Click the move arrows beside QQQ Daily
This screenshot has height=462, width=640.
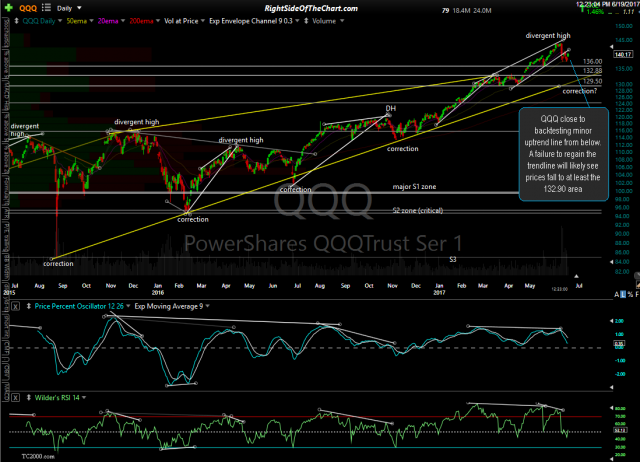[x=16, y=21]
